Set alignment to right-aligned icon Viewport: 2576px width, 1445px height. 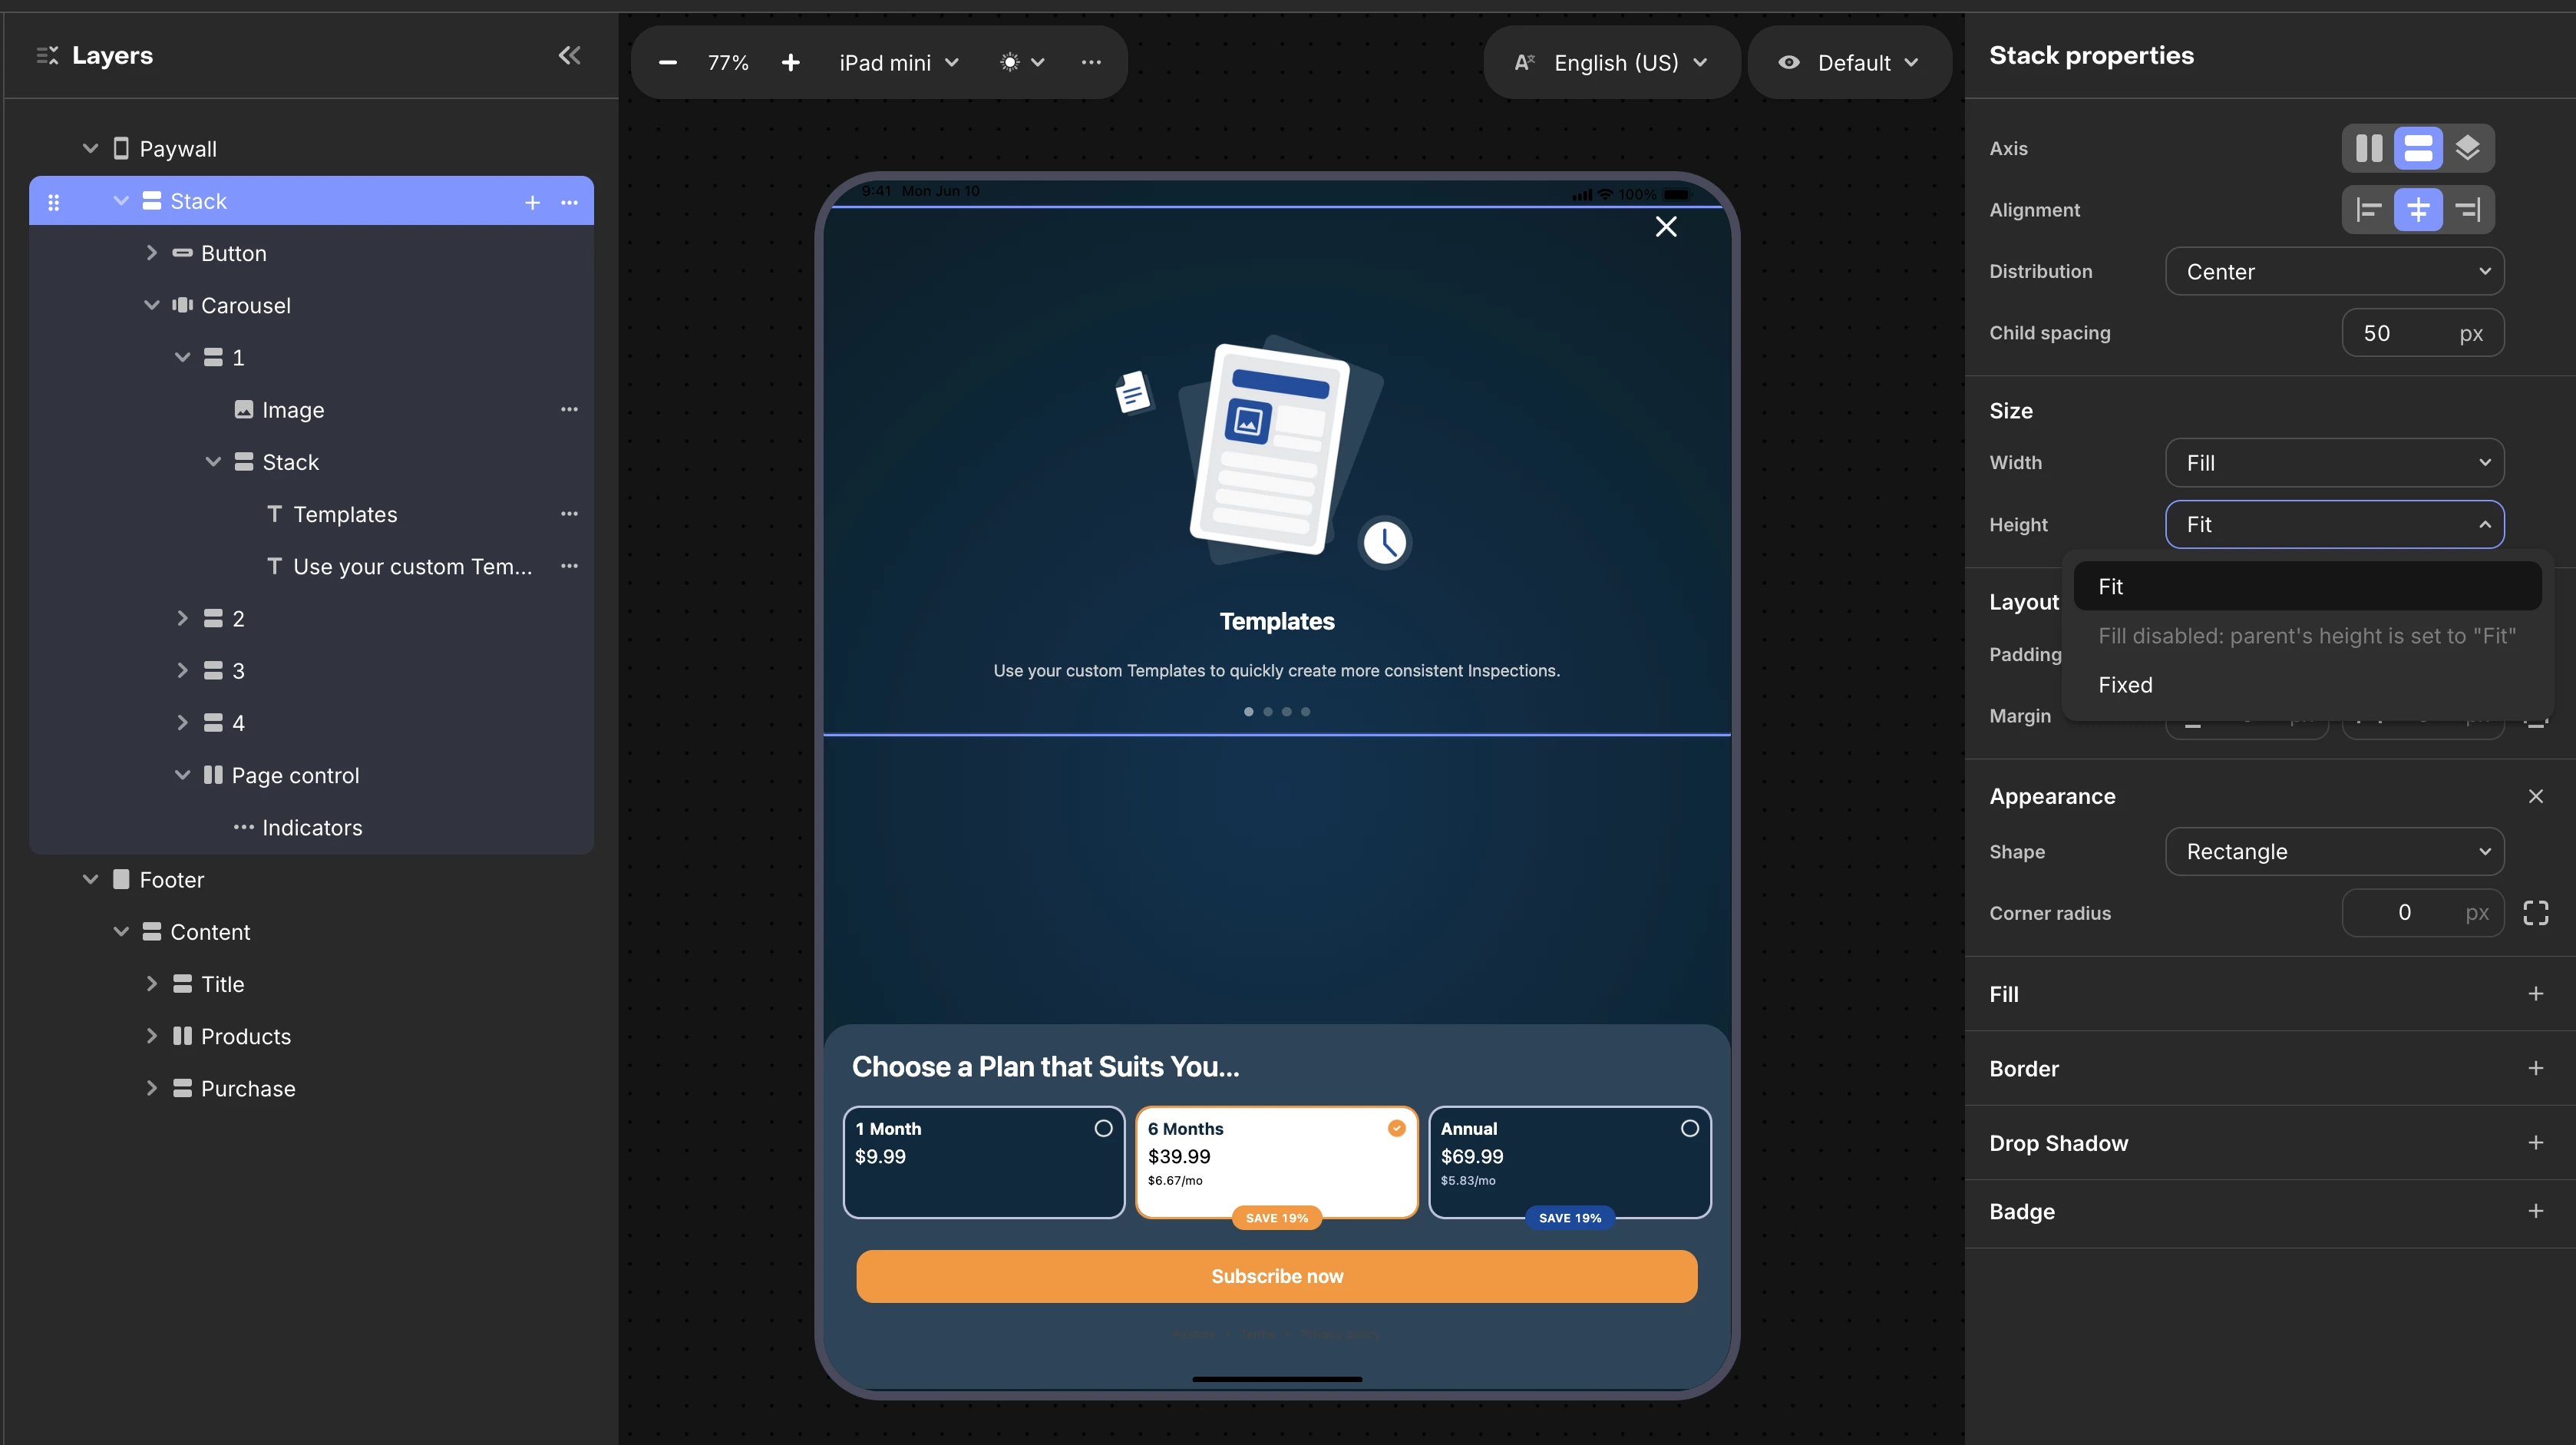tap(2467, 210)
